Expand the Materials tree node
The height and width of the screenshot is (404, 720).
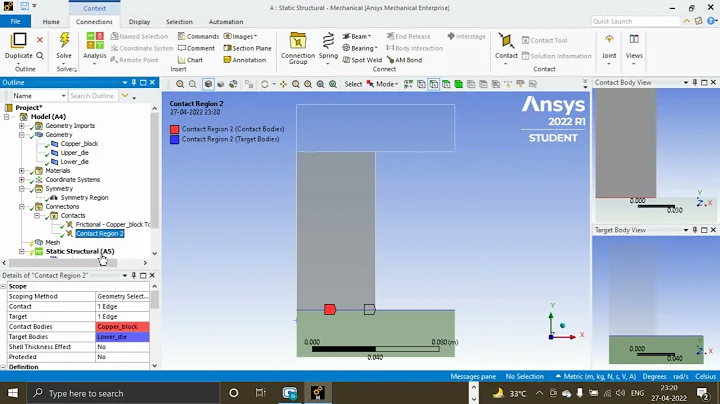pos(22,171)
